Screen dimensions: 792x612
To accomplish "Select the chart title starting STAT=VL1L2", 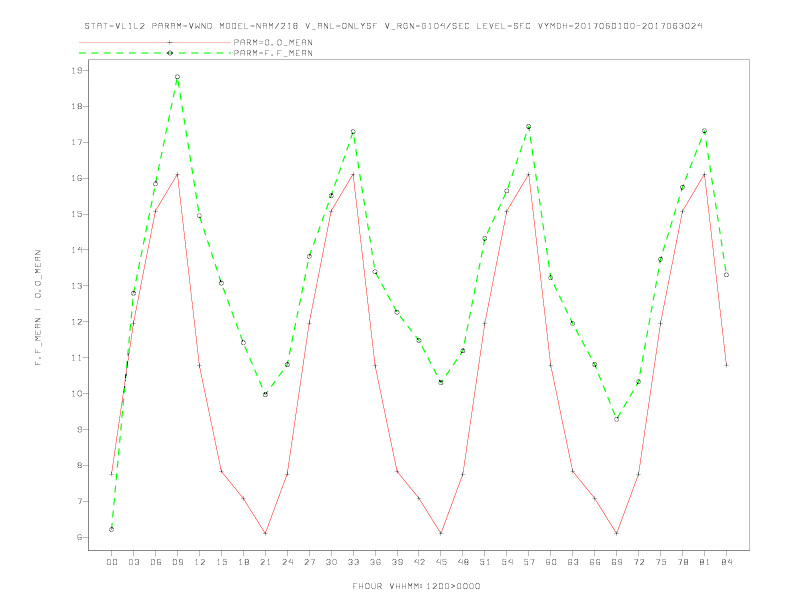I will pos(393,26).
